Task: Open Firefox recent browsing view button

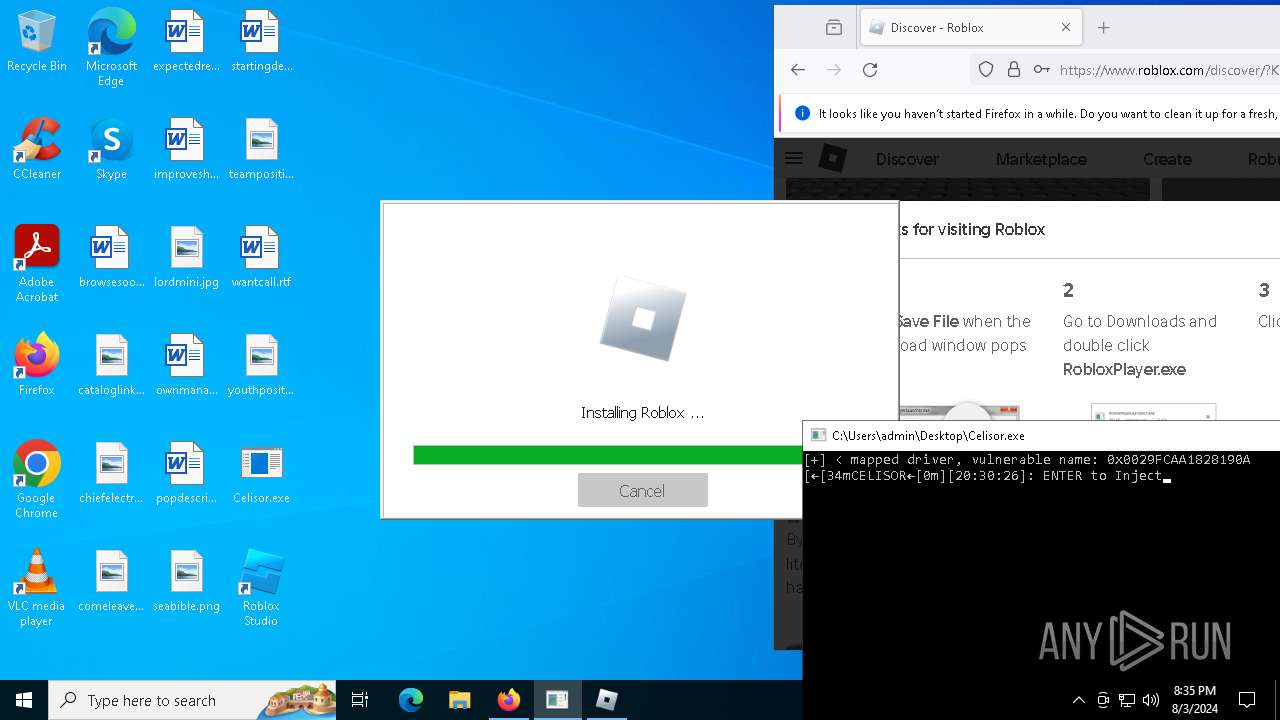Action: 833,28
